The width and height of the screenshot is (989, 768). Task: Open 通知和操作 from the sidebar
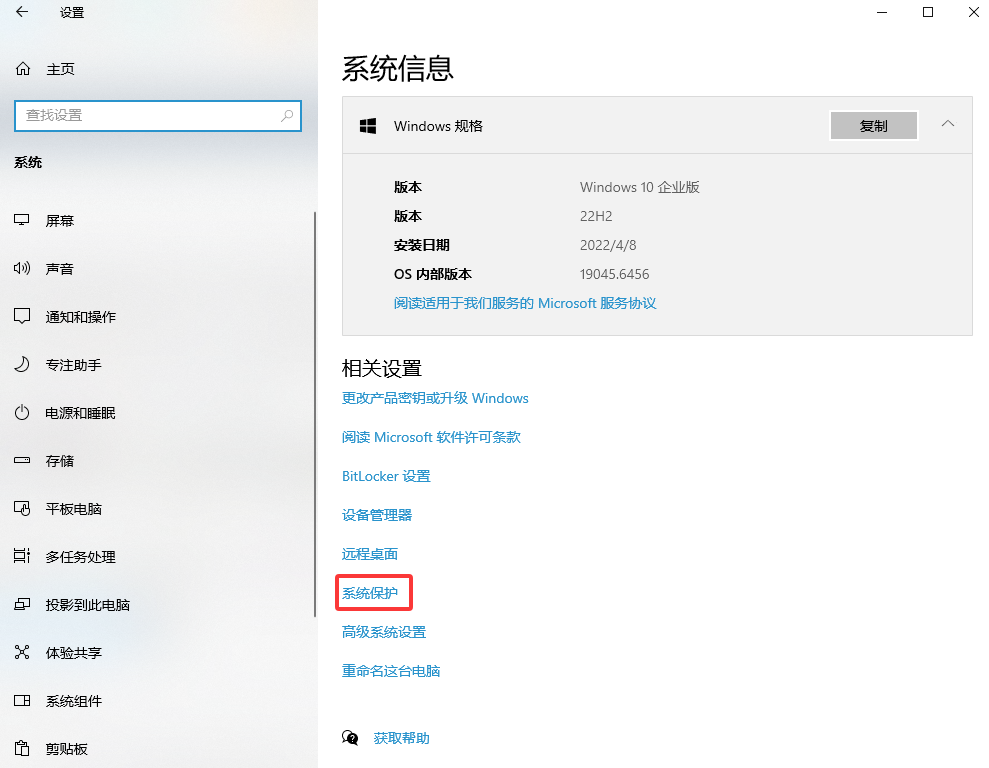coord(76,316)
